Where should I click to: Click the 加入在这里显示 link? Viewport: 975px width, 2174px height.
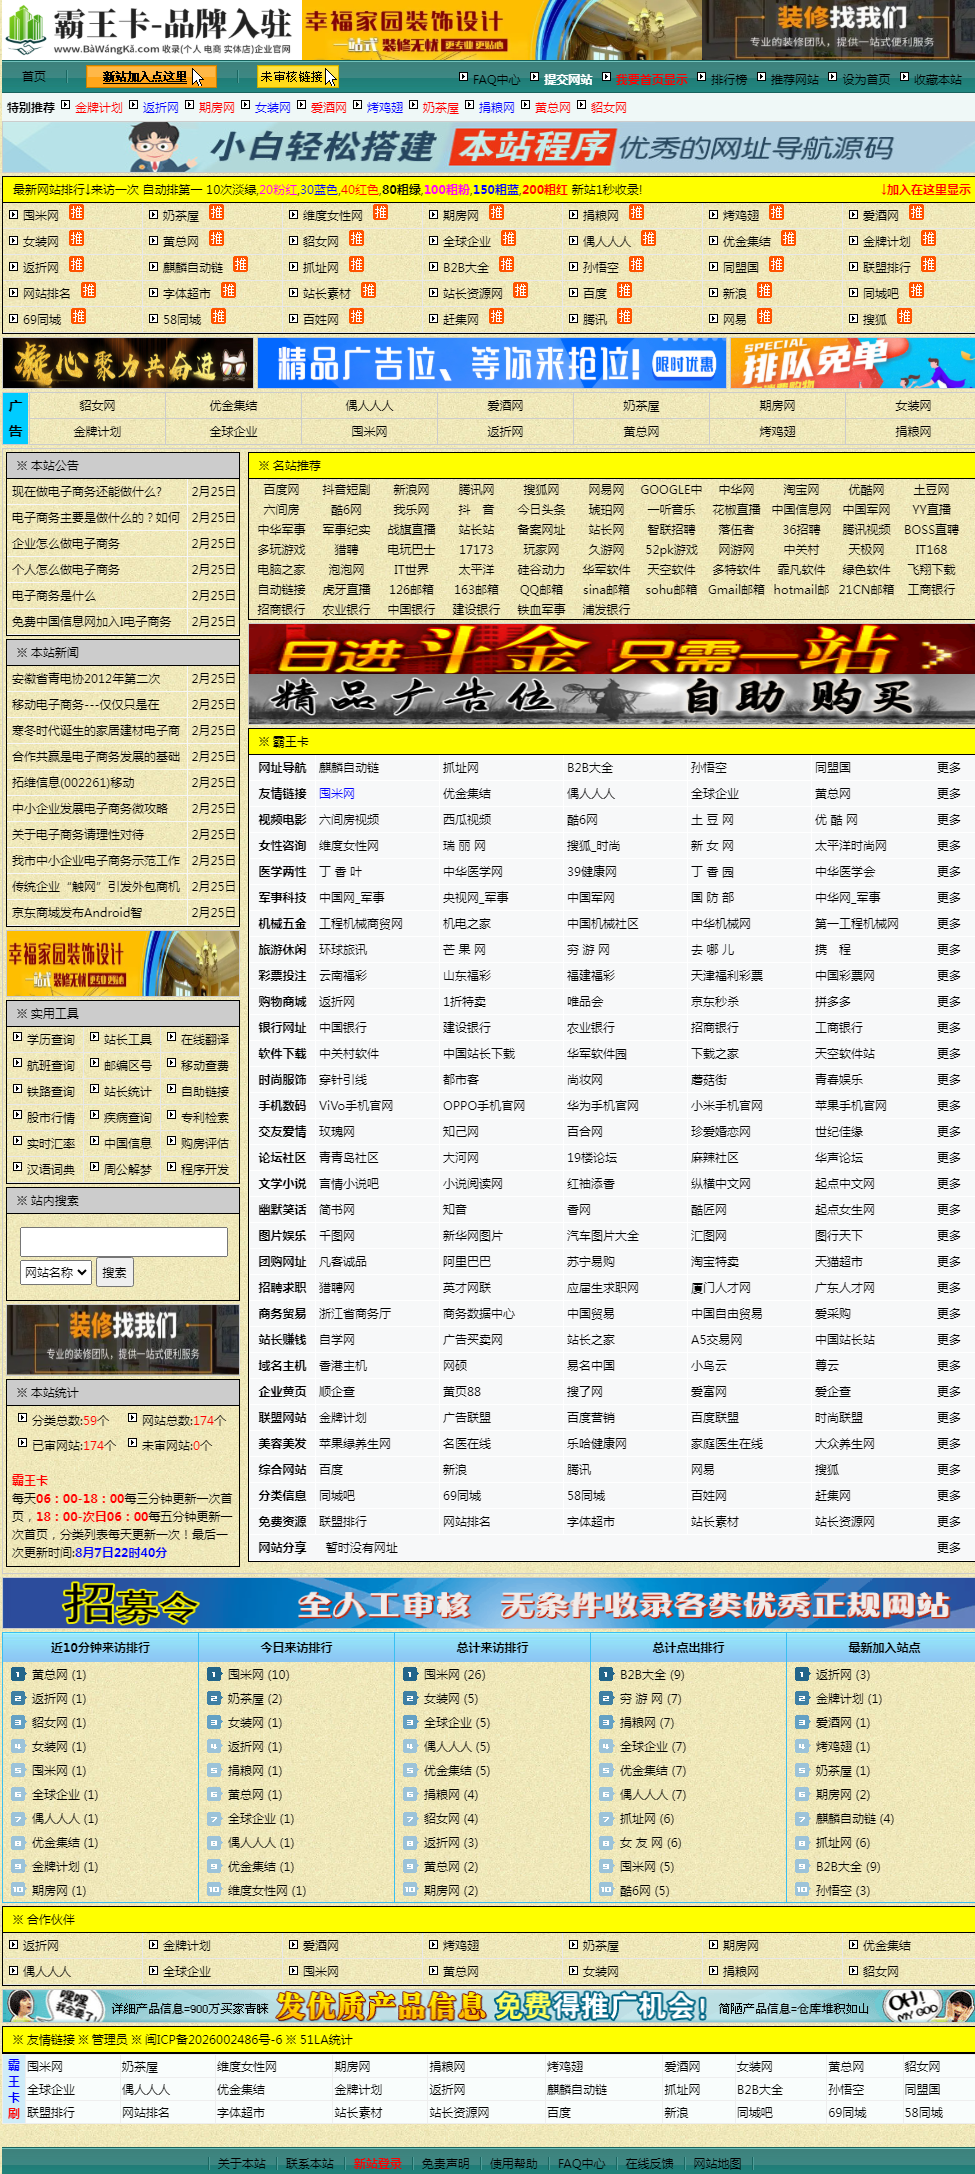click(x=926, y=190)
